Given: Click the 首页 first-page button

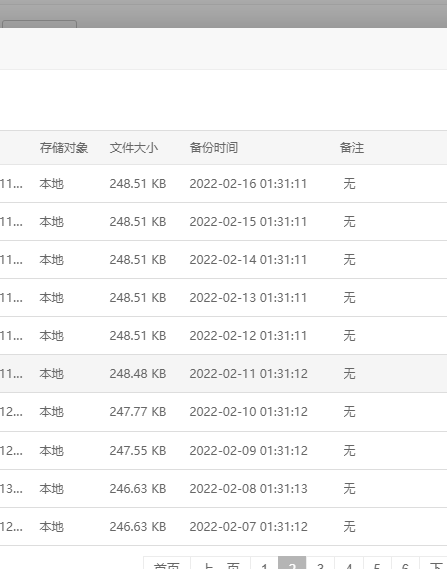Looking at the screenshot, I should [167, 563].
